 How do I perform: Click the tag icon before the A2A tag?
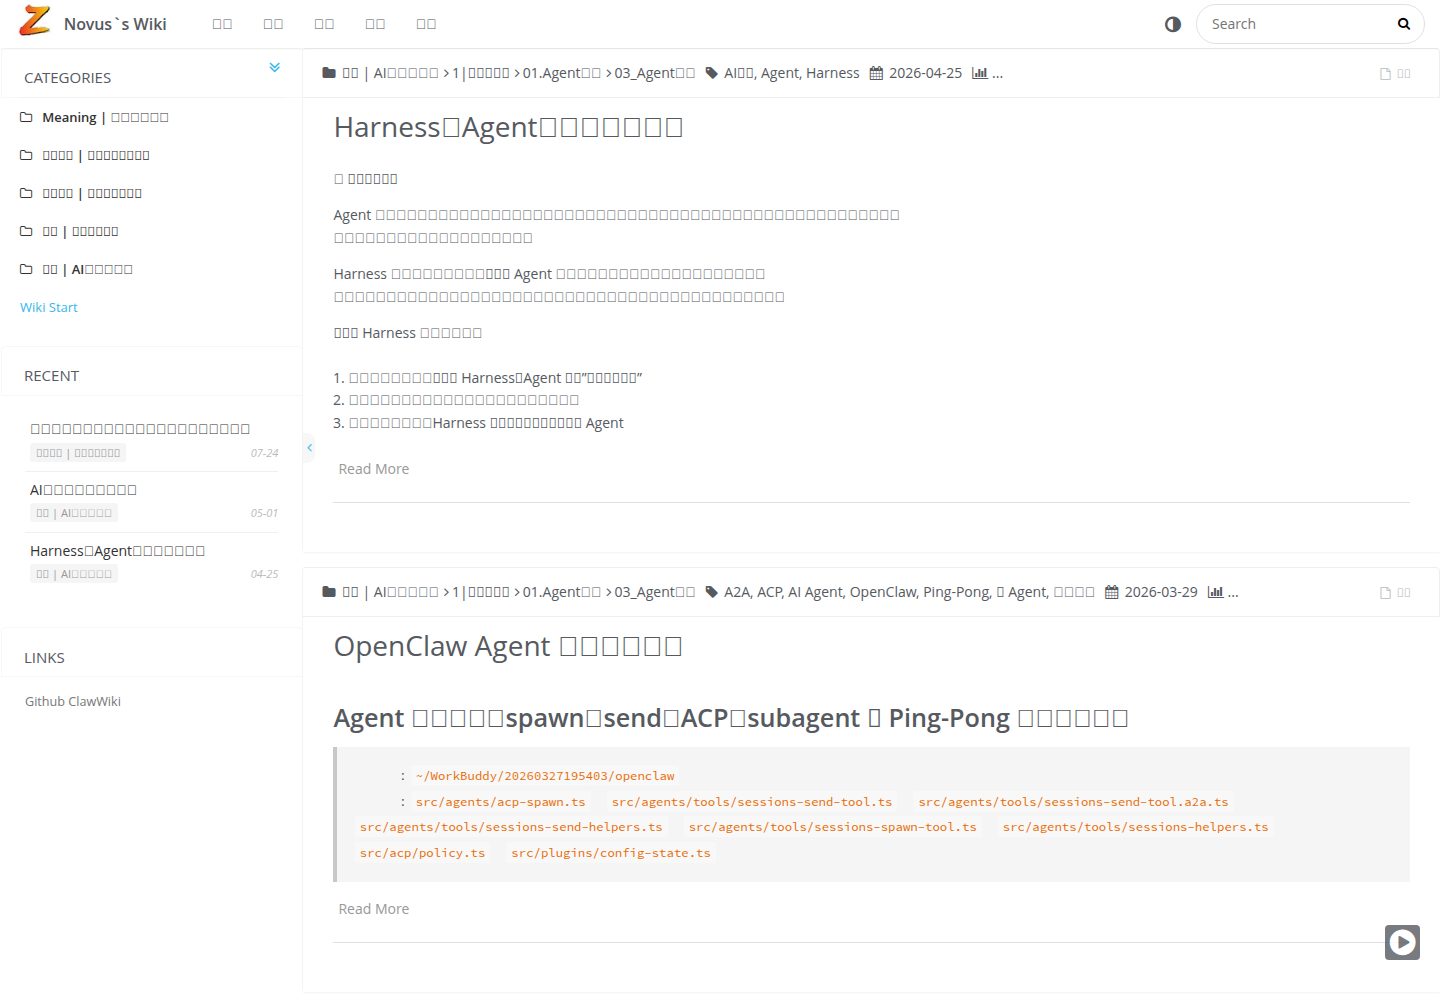pos(711,592)
